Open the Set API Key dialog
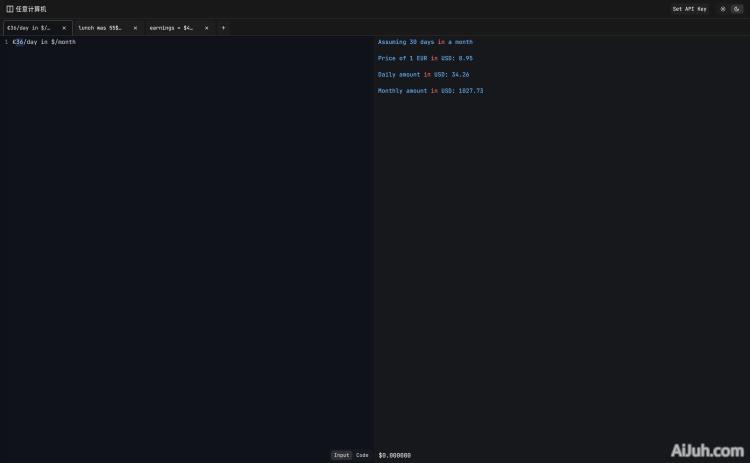This screenshot has width=750, height=463. 689,9
